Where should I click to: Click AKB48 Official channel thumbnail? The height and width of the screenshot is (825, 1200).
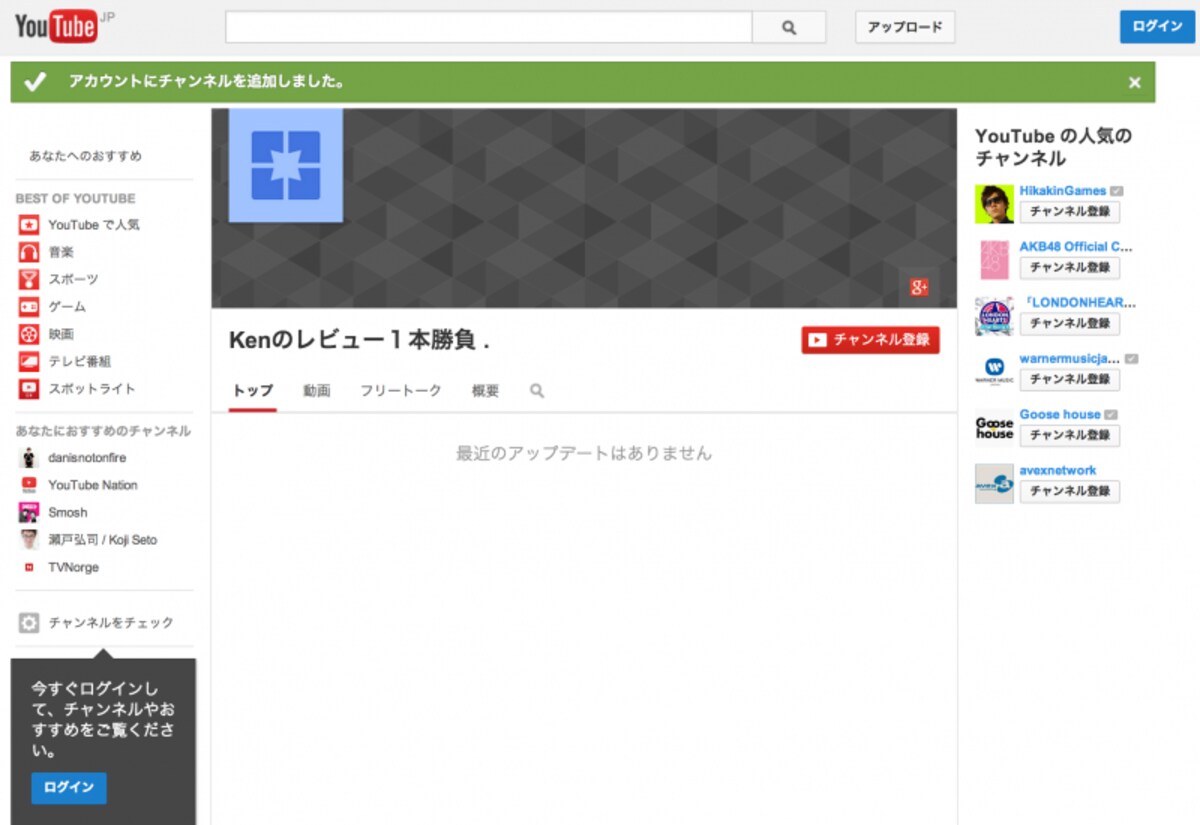coord(994,260)
